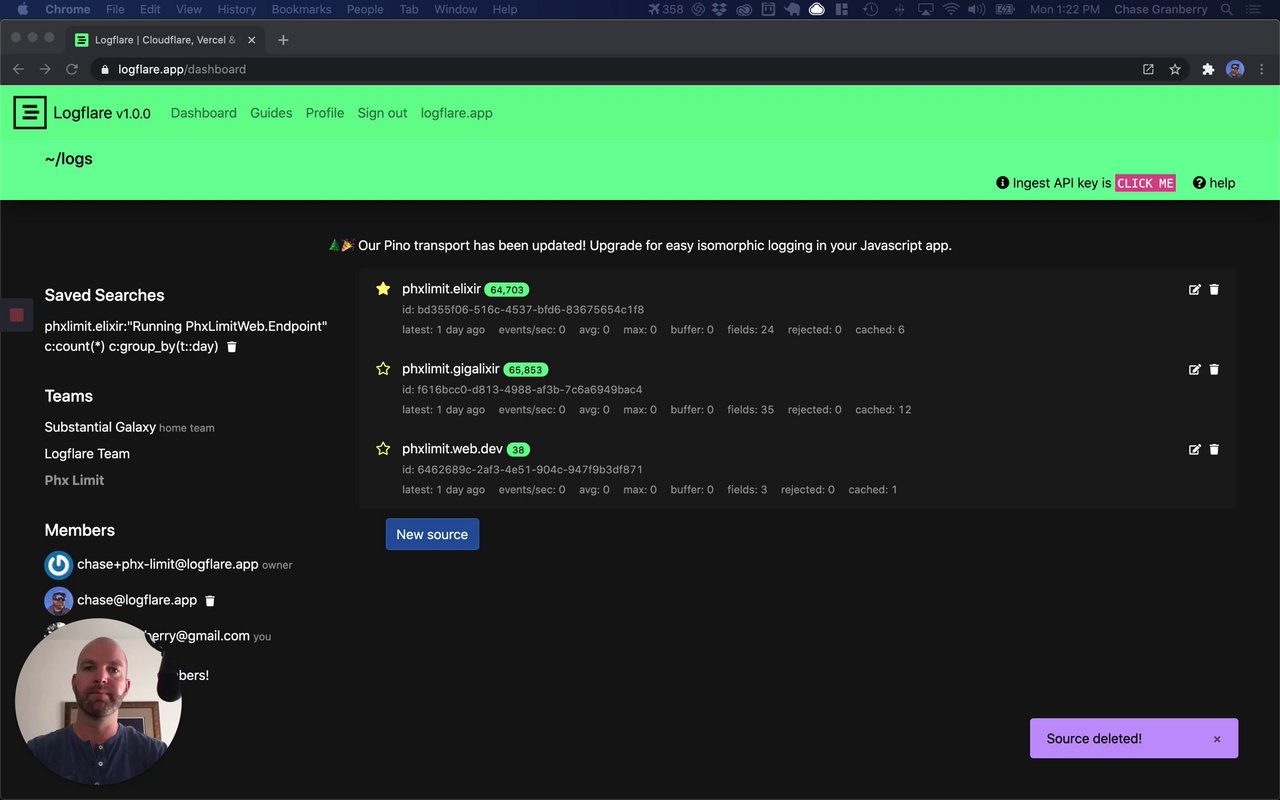
Task: Go back in browser history
Action: coord(18,69)
